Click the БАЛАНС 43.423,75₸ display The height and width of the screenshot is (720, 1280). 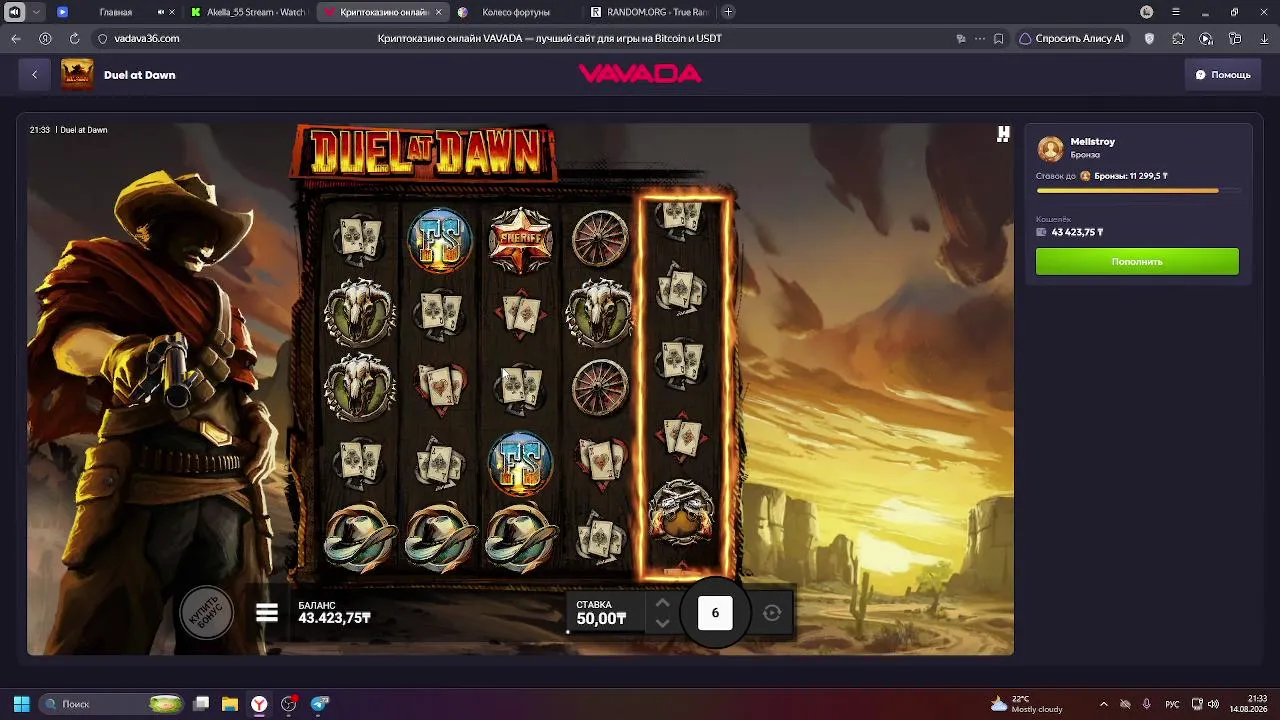coord(334,613)
